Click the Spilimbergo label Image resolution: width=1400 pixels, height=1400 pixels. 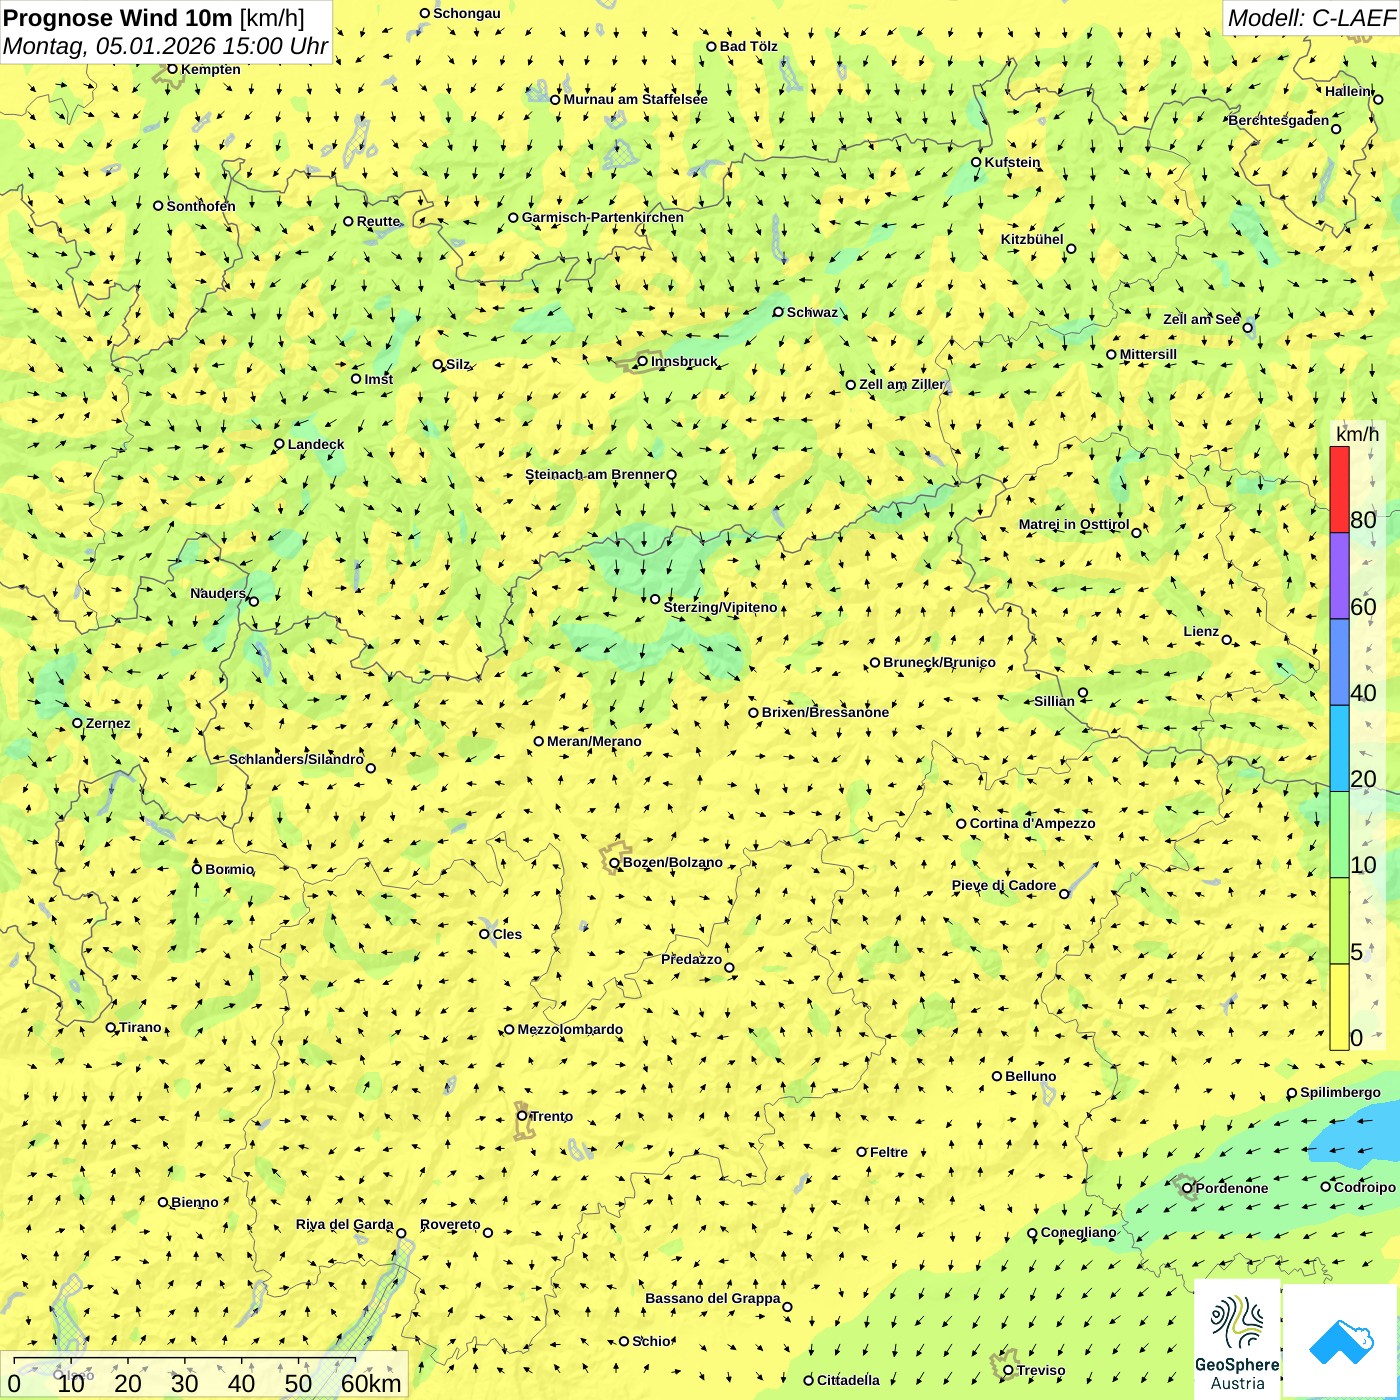click(1340, 1092)
